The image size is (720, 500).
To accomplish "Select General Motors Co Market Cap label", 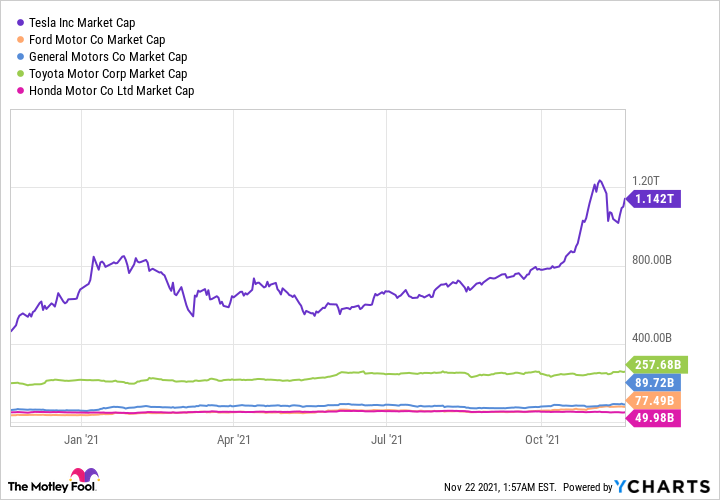I will pyautogui.click(x=108, y=57).
